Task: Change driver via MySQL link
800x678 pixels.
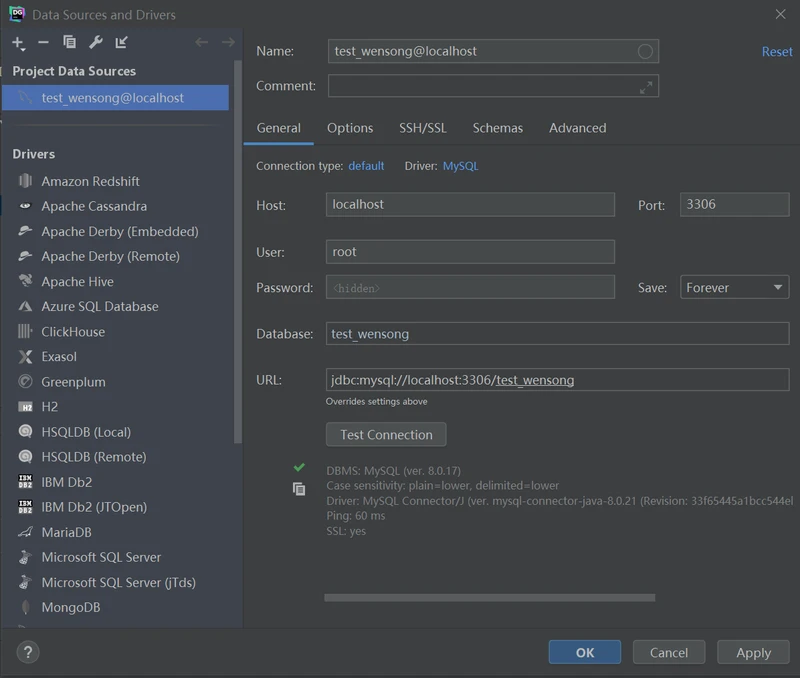Action: (460, 166)
